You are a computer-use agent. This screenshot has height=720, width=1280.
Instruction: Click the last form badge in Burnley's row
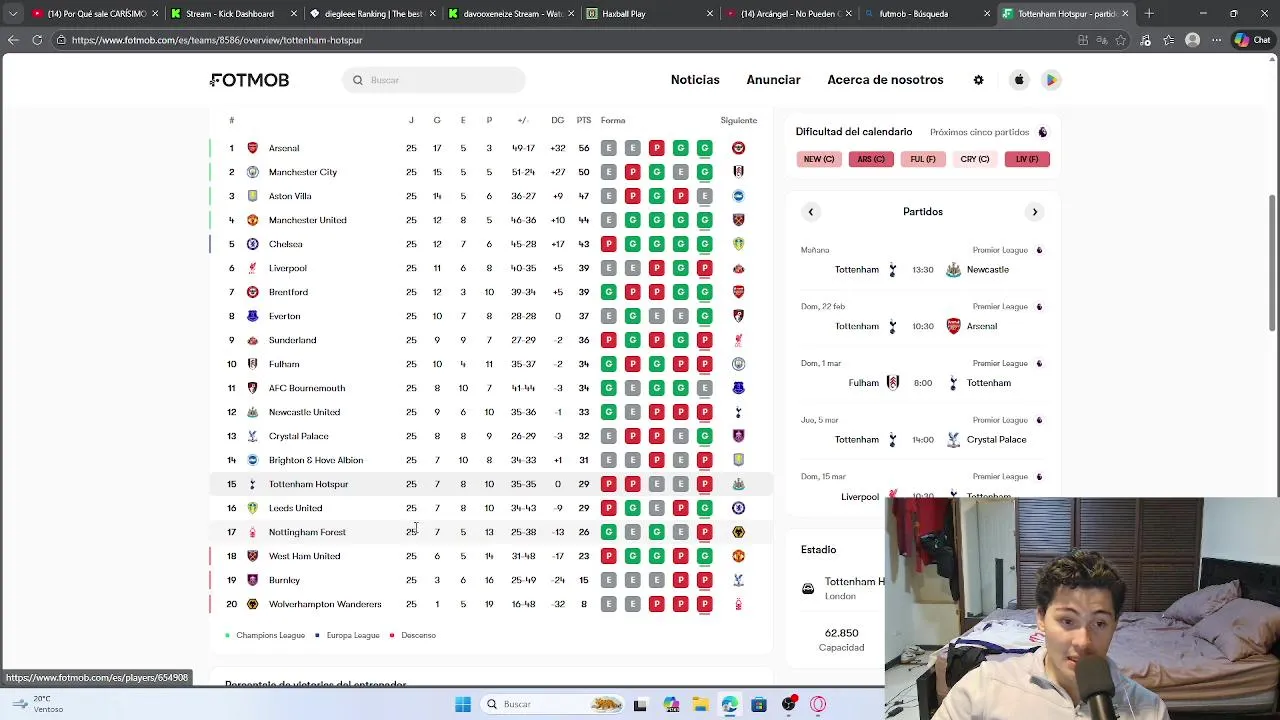tap(704, 580)
